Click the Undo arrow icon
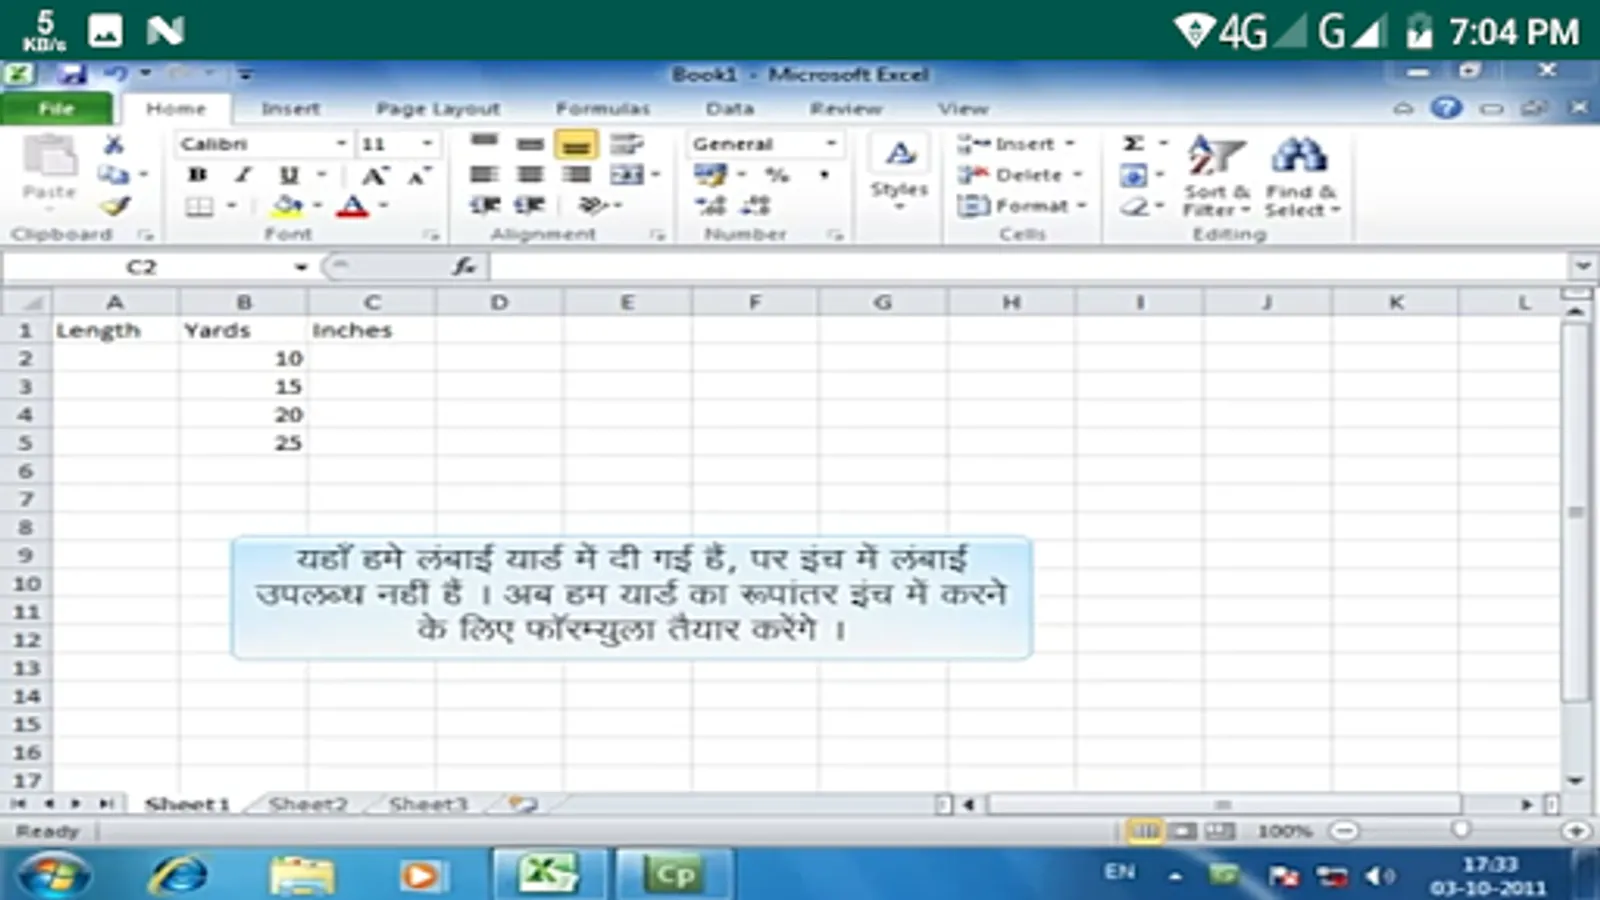This screenshot has width=1600, height=900. coord(116,74)
